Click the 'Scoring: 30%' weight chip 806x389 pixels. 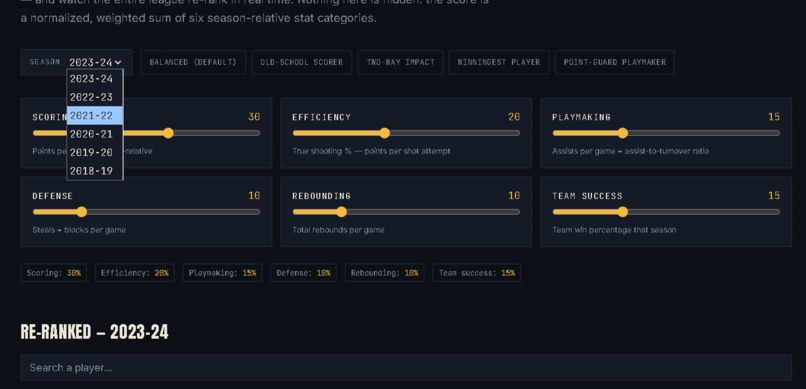click(54, 273)
